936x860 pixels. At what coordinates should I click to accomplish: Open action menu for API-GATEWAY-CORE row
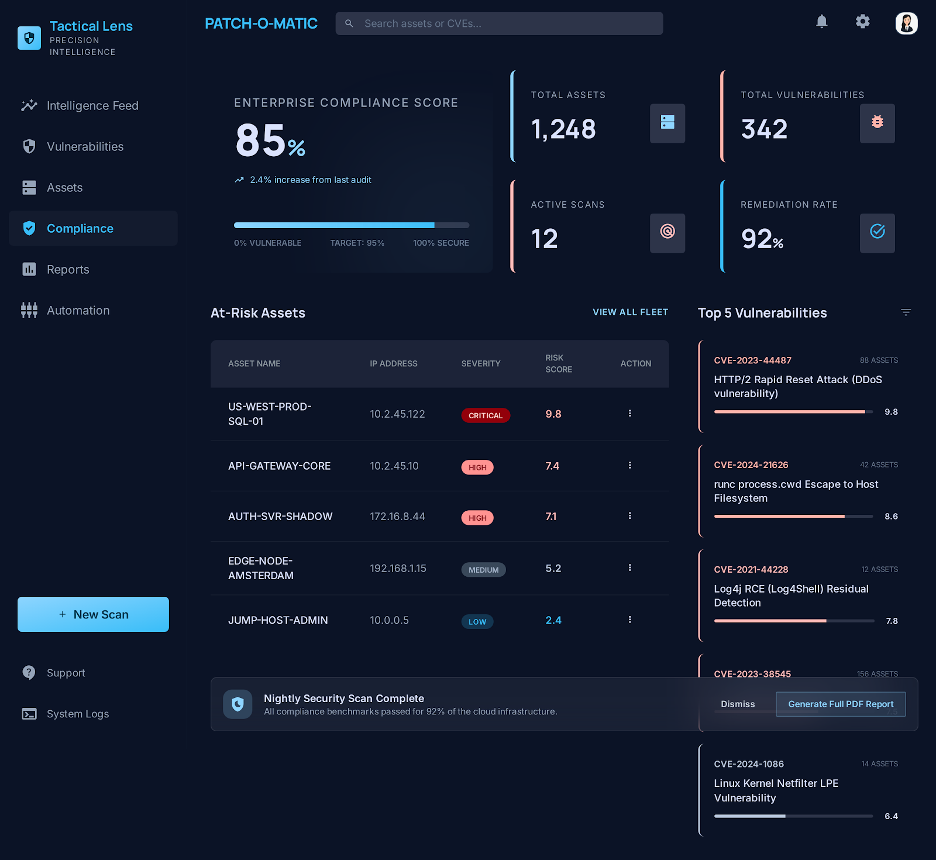(629, 466)
